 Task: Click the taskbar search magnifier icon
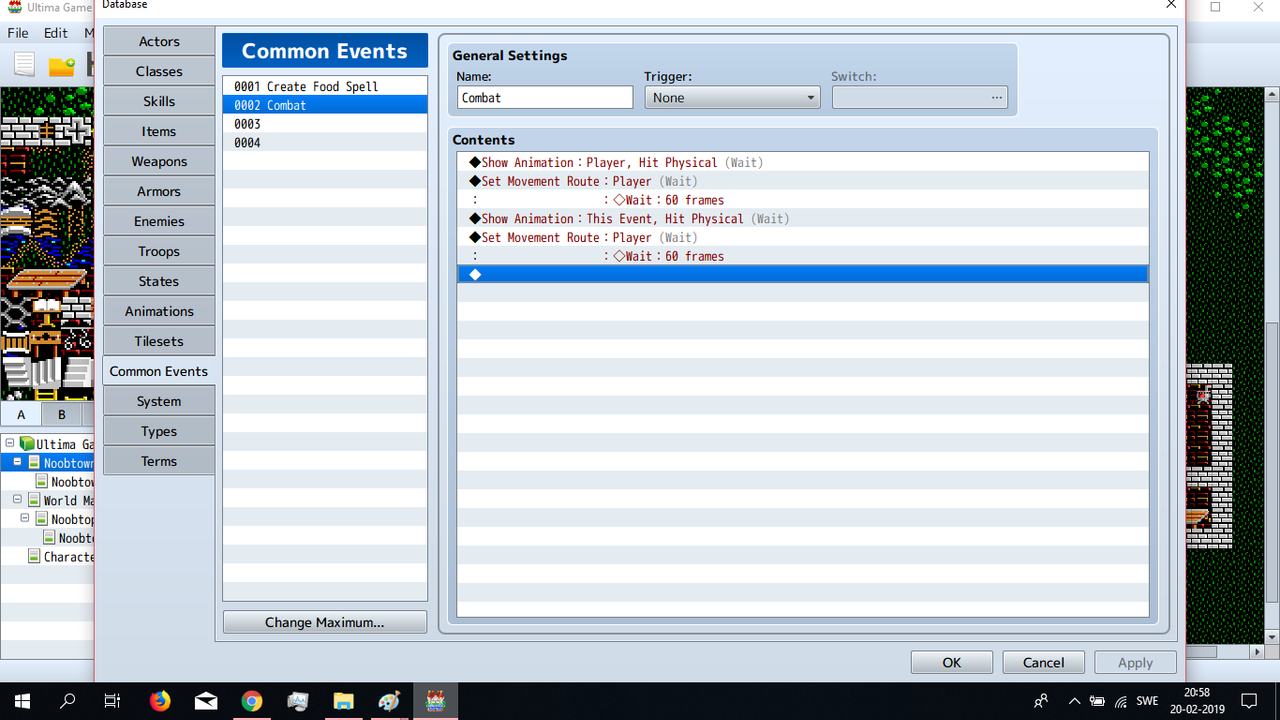(68, 701)
